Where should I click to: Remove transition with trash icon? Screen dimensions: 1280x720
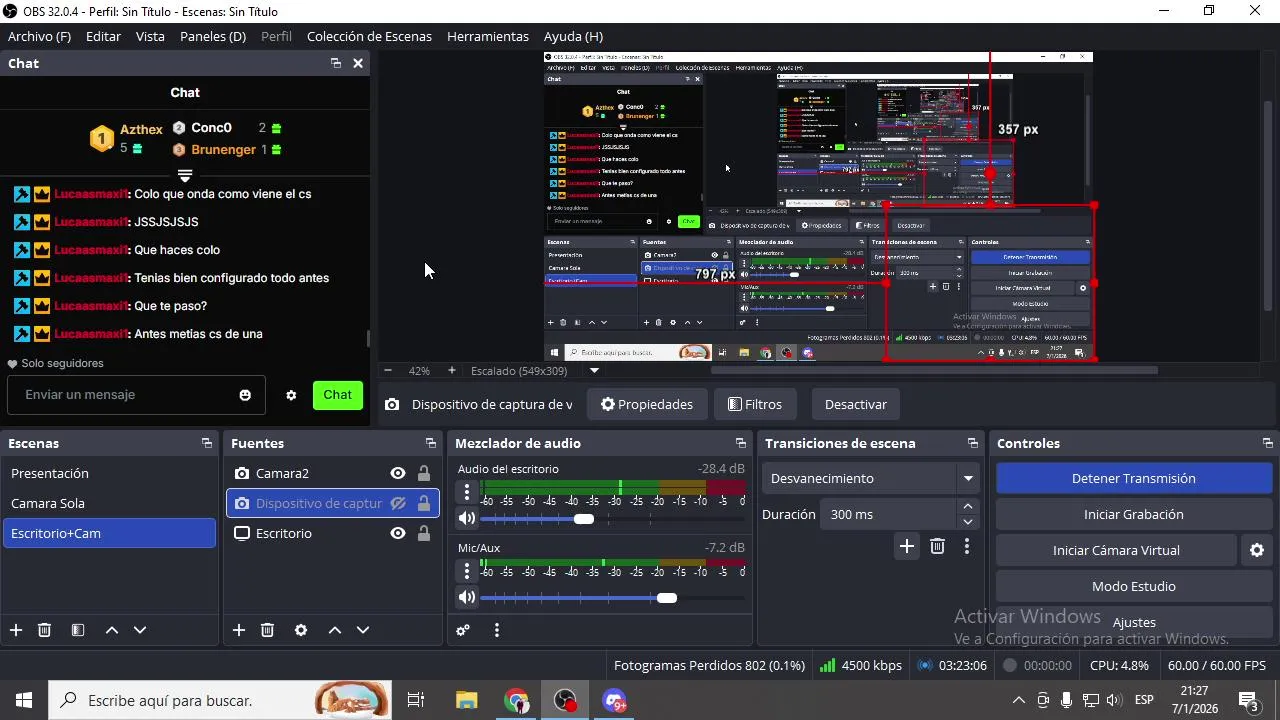click(x=937, y=546)
